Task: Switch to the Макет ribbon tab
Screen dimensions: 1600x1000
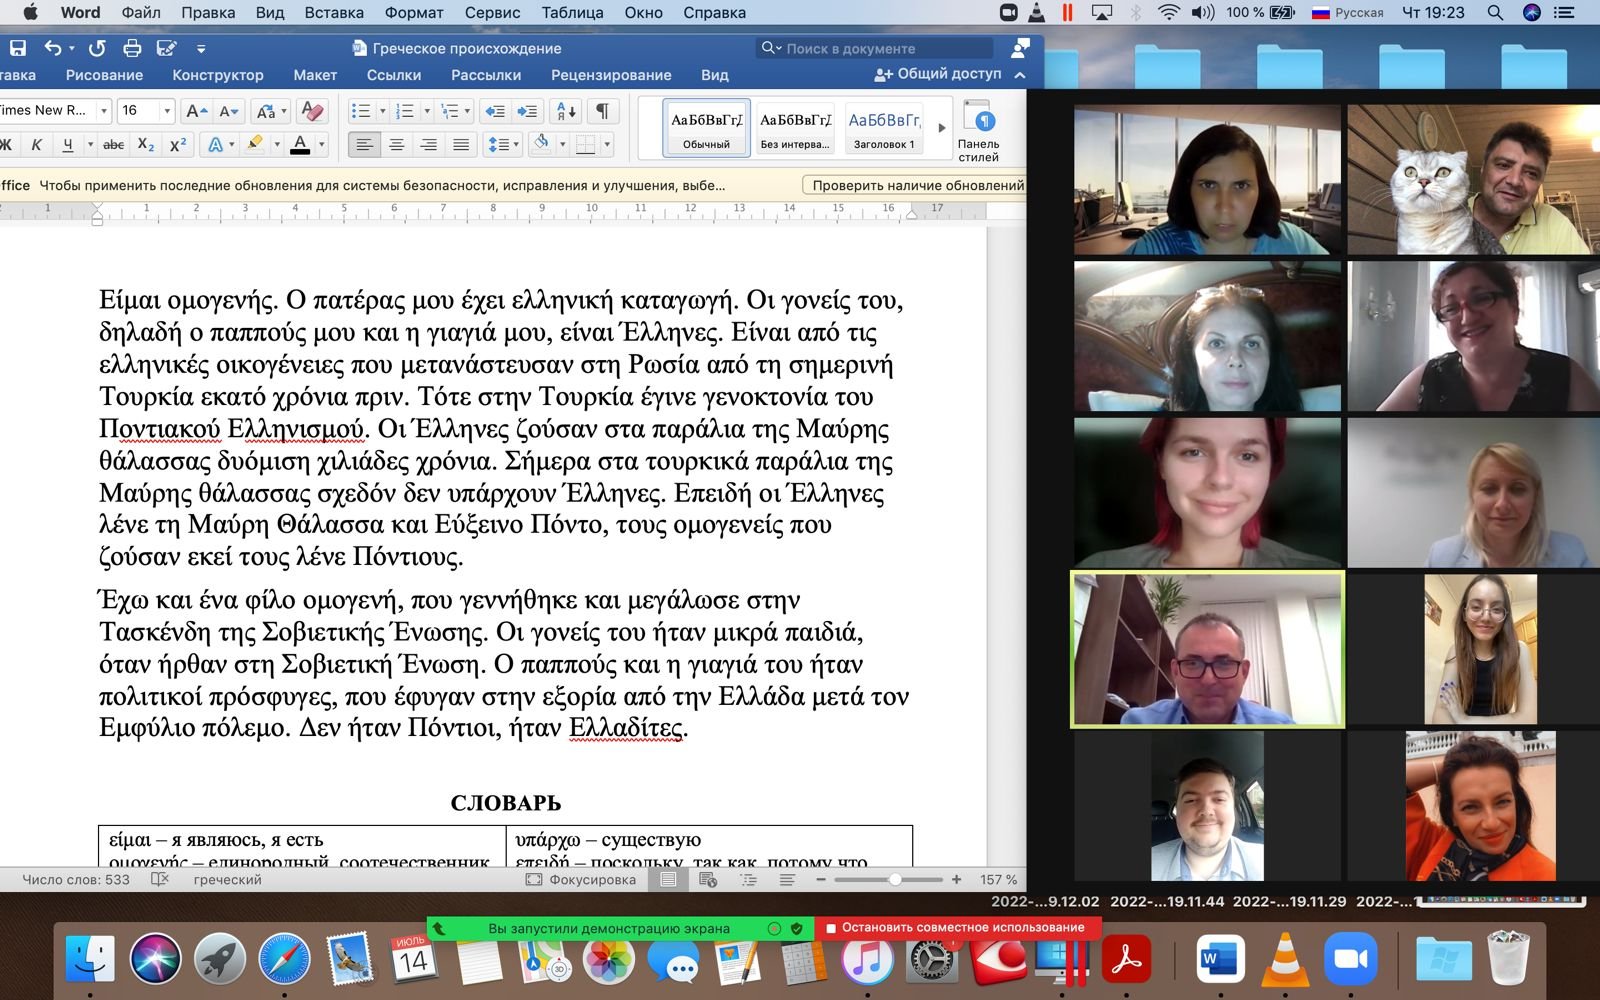Action: pos(315,75)
